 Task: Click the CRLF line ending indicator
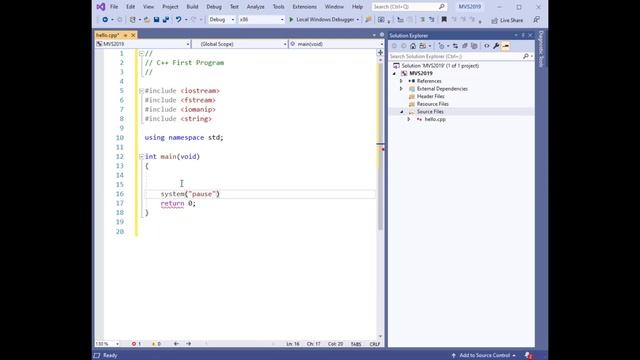click(375, 344)
